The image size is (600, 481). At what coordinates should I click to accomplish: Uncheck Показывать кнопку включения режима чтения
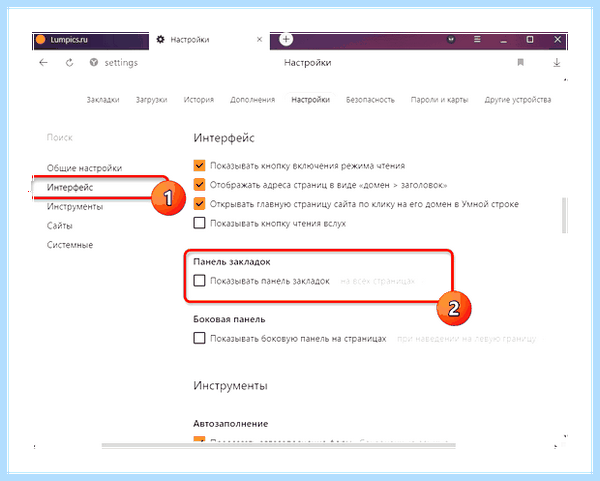[x=199, y=165]
